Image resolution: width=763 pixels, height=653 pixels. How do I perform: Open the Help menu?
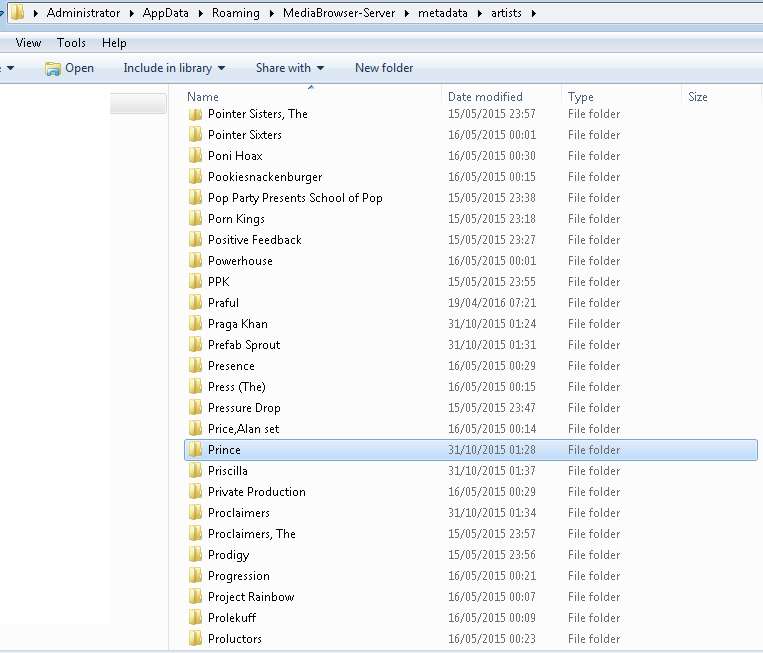(114, 43)
